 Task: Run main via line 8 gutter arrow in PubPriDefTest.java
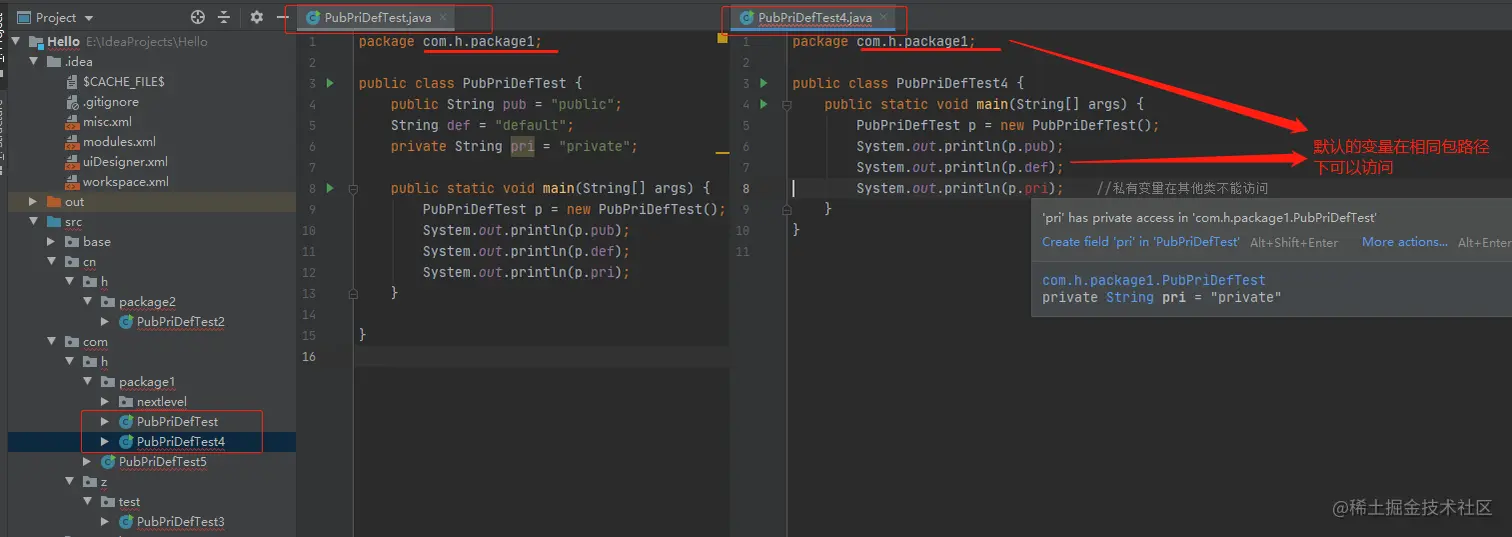click(330, 188)
